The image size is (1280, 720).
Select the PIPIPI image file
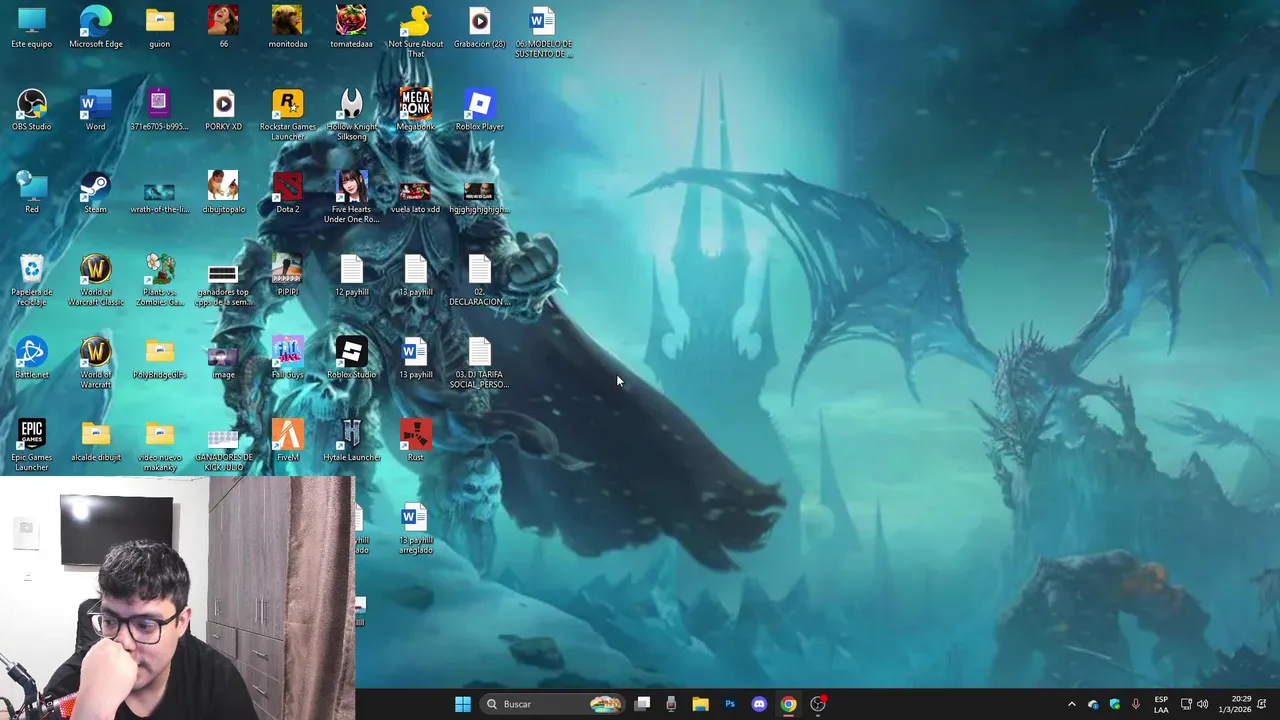tap(288, 275)
